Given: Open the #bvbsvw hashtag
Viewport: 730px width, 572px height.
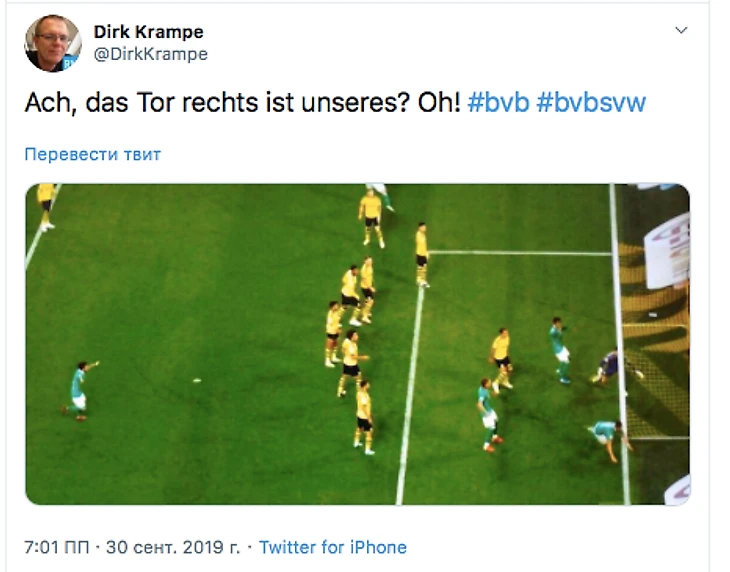Looking at the screenshot, I should coord(591,103).
